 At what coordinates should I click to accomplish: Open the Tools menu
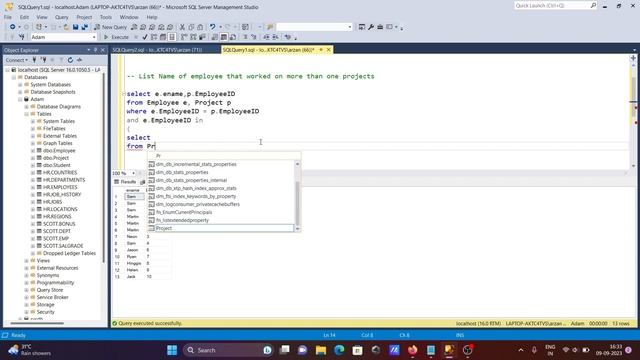click(106, 17)
